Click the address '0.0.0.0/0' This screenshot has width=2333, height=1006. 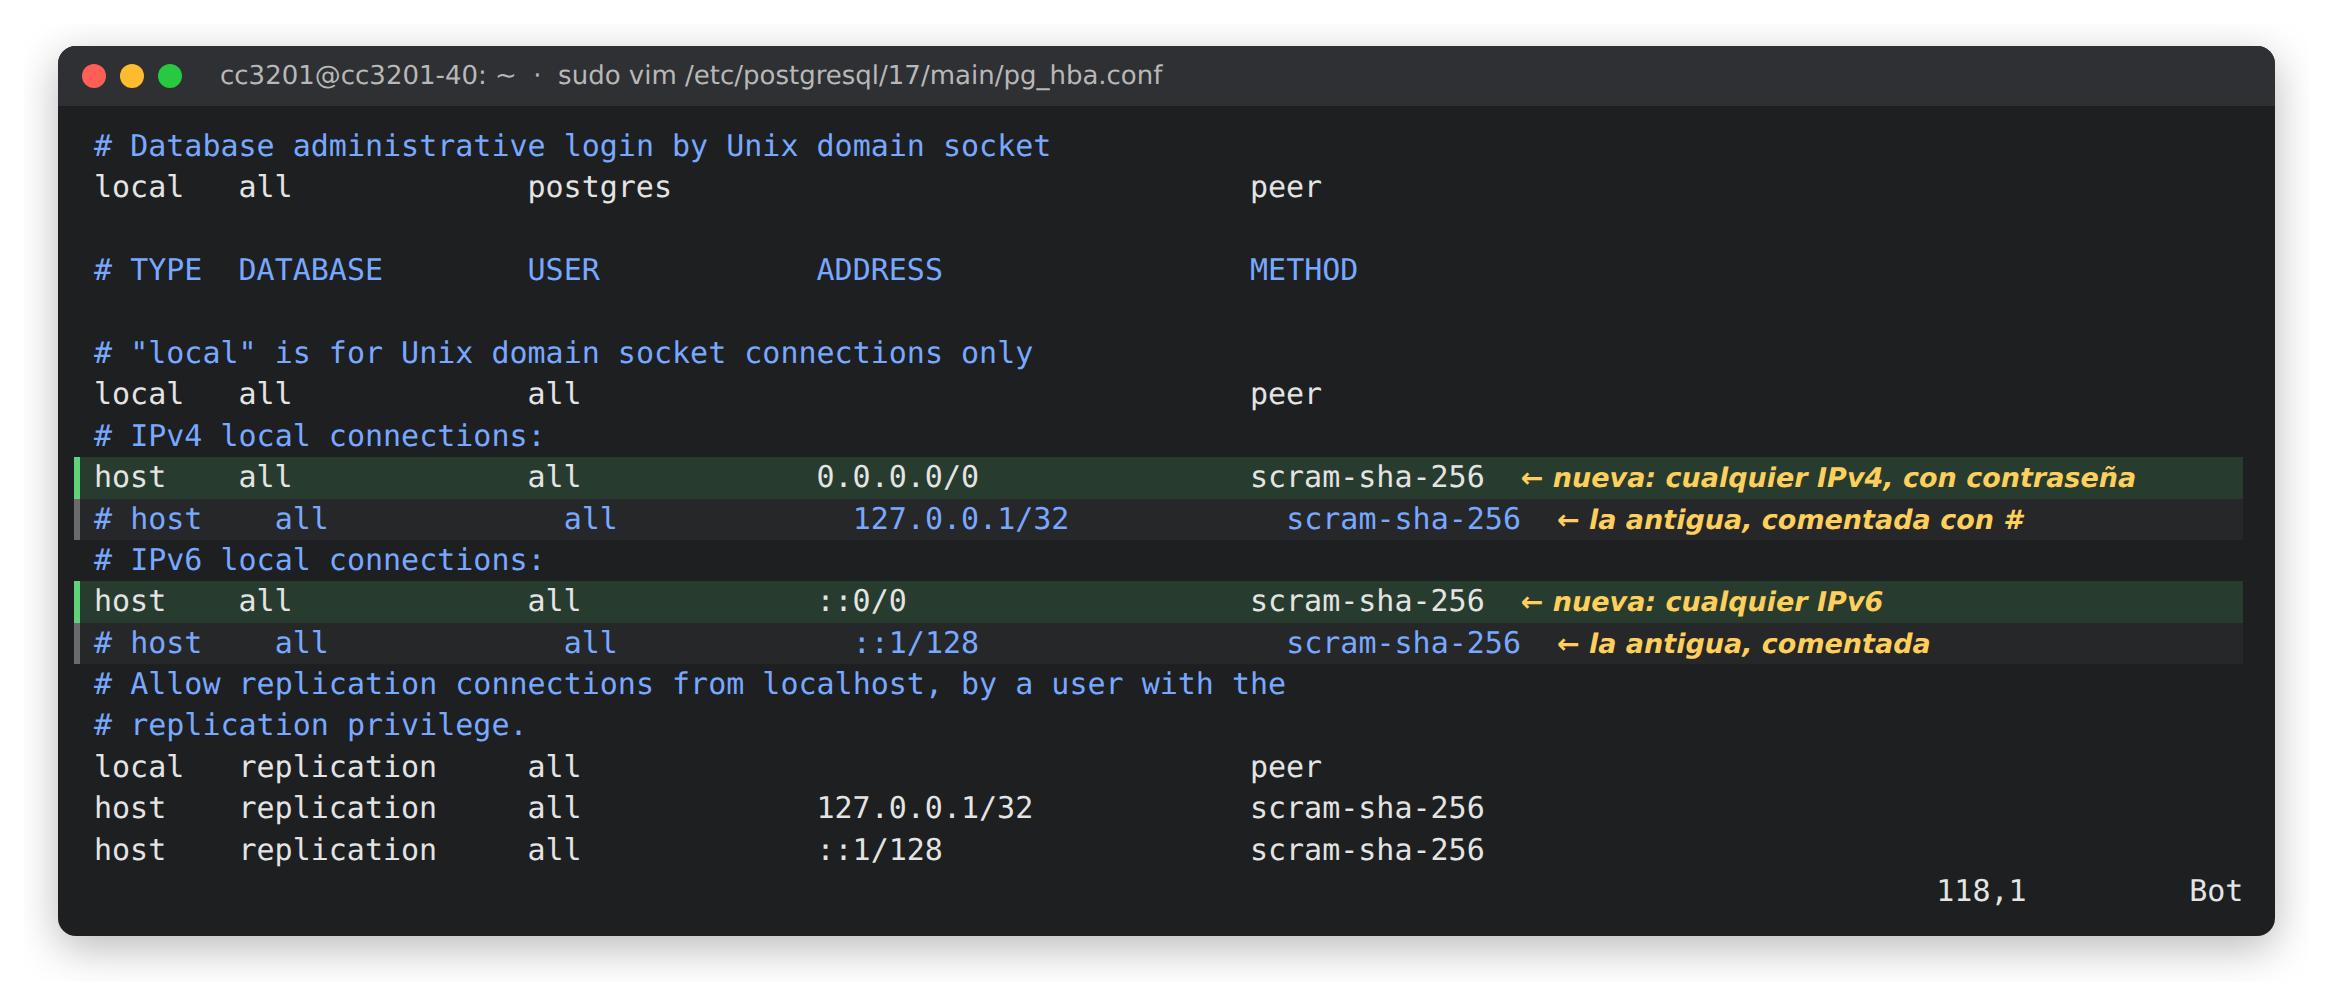coord(897,477)
